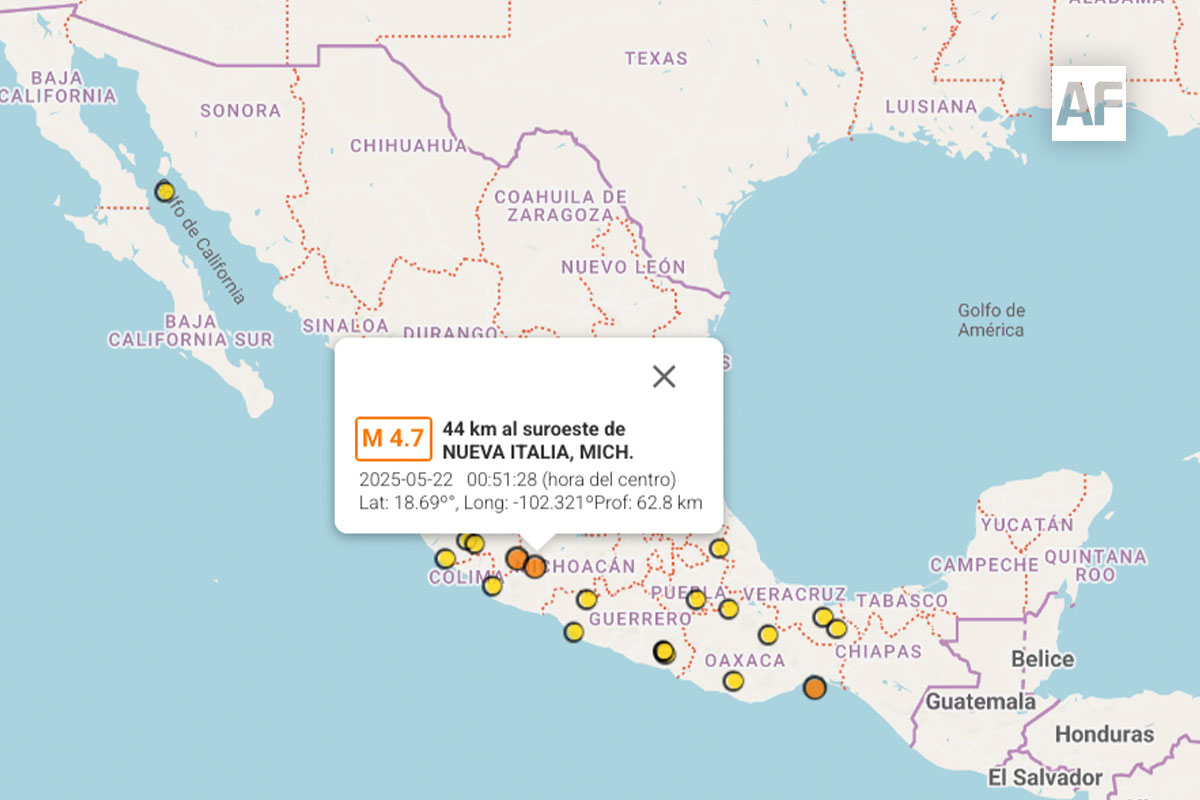1200x800 pixels.
Task: Click the time '00:51:28 (hora del centro)'
Action: point(571,479)
